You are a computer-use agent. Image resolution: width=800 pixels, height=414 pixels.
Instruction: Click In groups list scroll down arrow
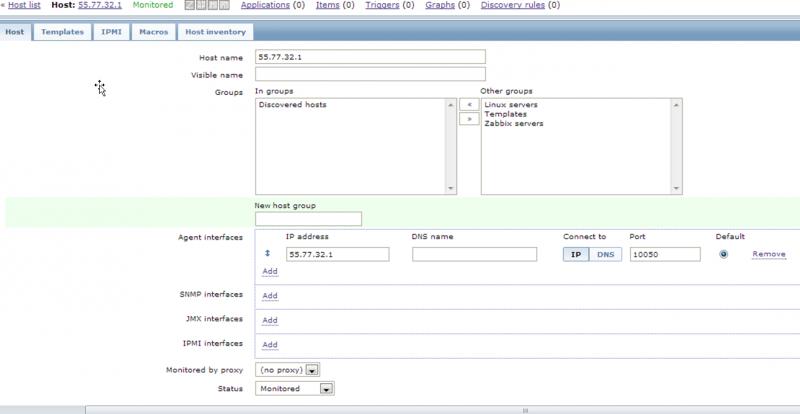451,188
